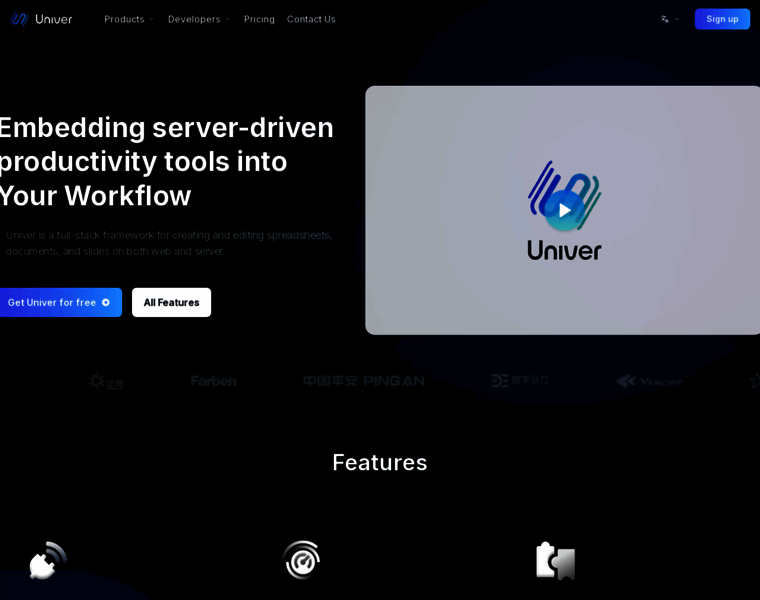Click the Univer video thumbnail logo text
Viewport: 760px width, 600px height.
point(564,251)
